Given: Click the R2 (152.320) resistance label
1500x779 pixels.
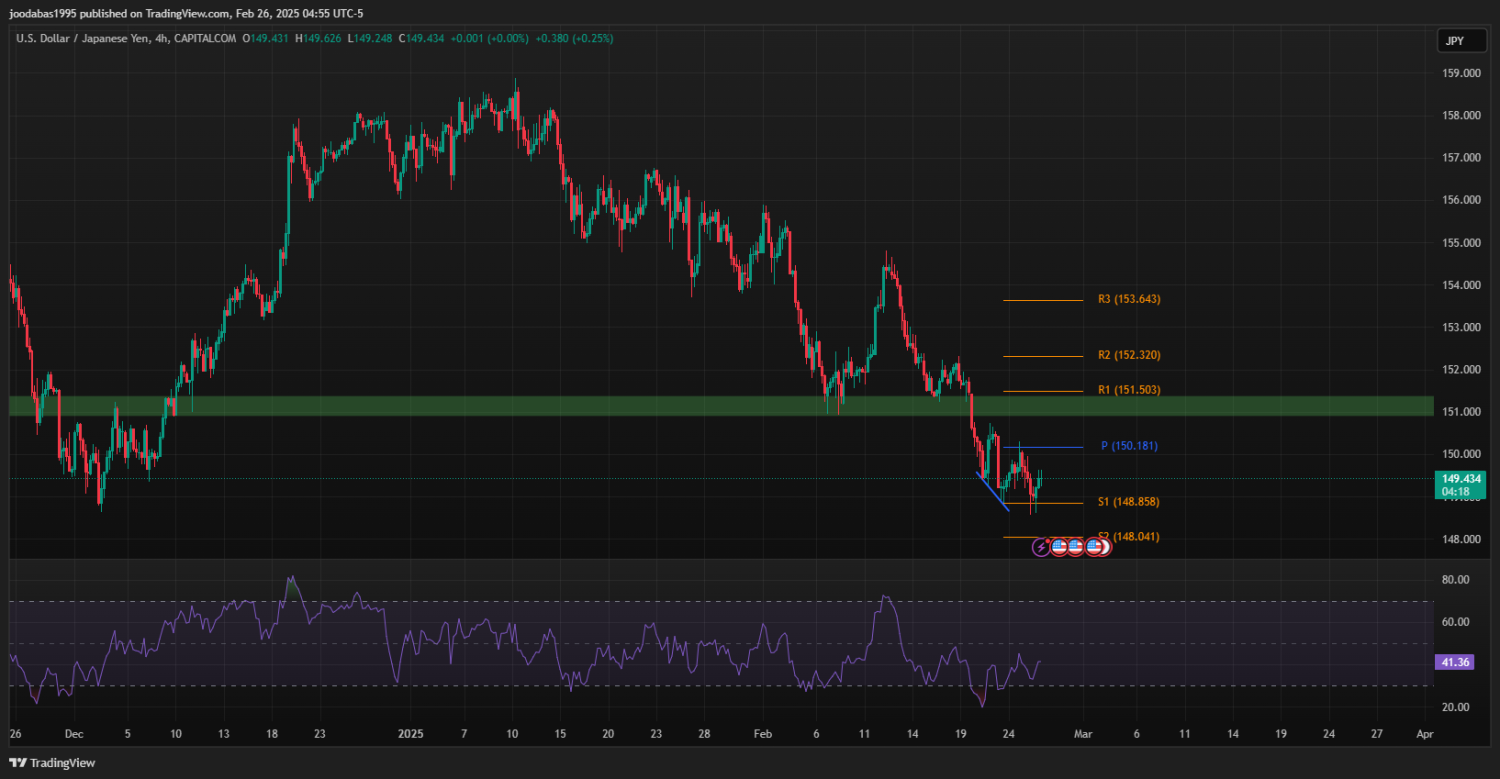Looking at the screenshot, I should tap(1128, 355).
